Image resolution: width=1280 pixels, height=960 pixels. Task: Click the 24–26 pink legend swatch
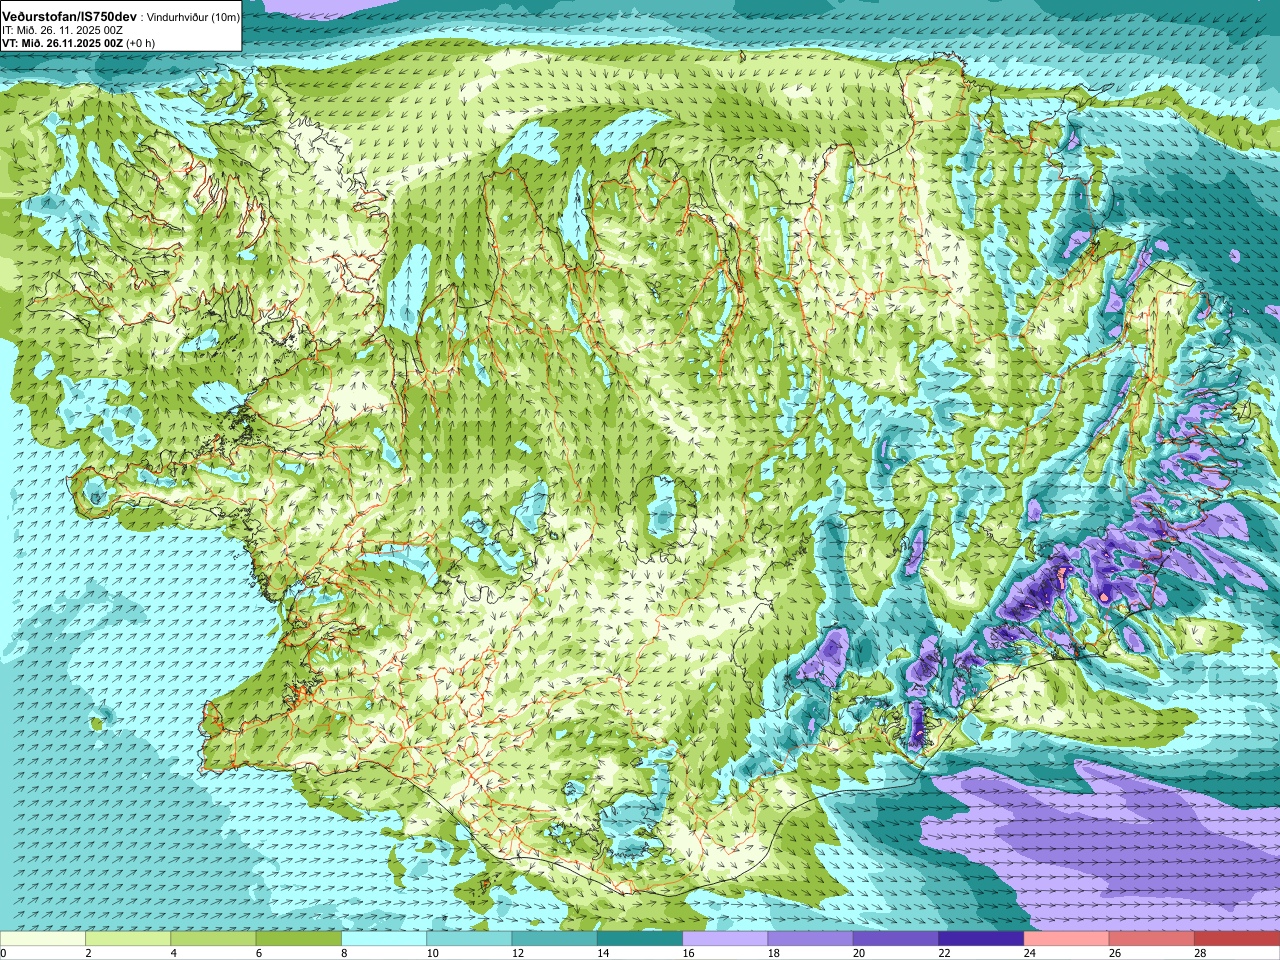1067,939
